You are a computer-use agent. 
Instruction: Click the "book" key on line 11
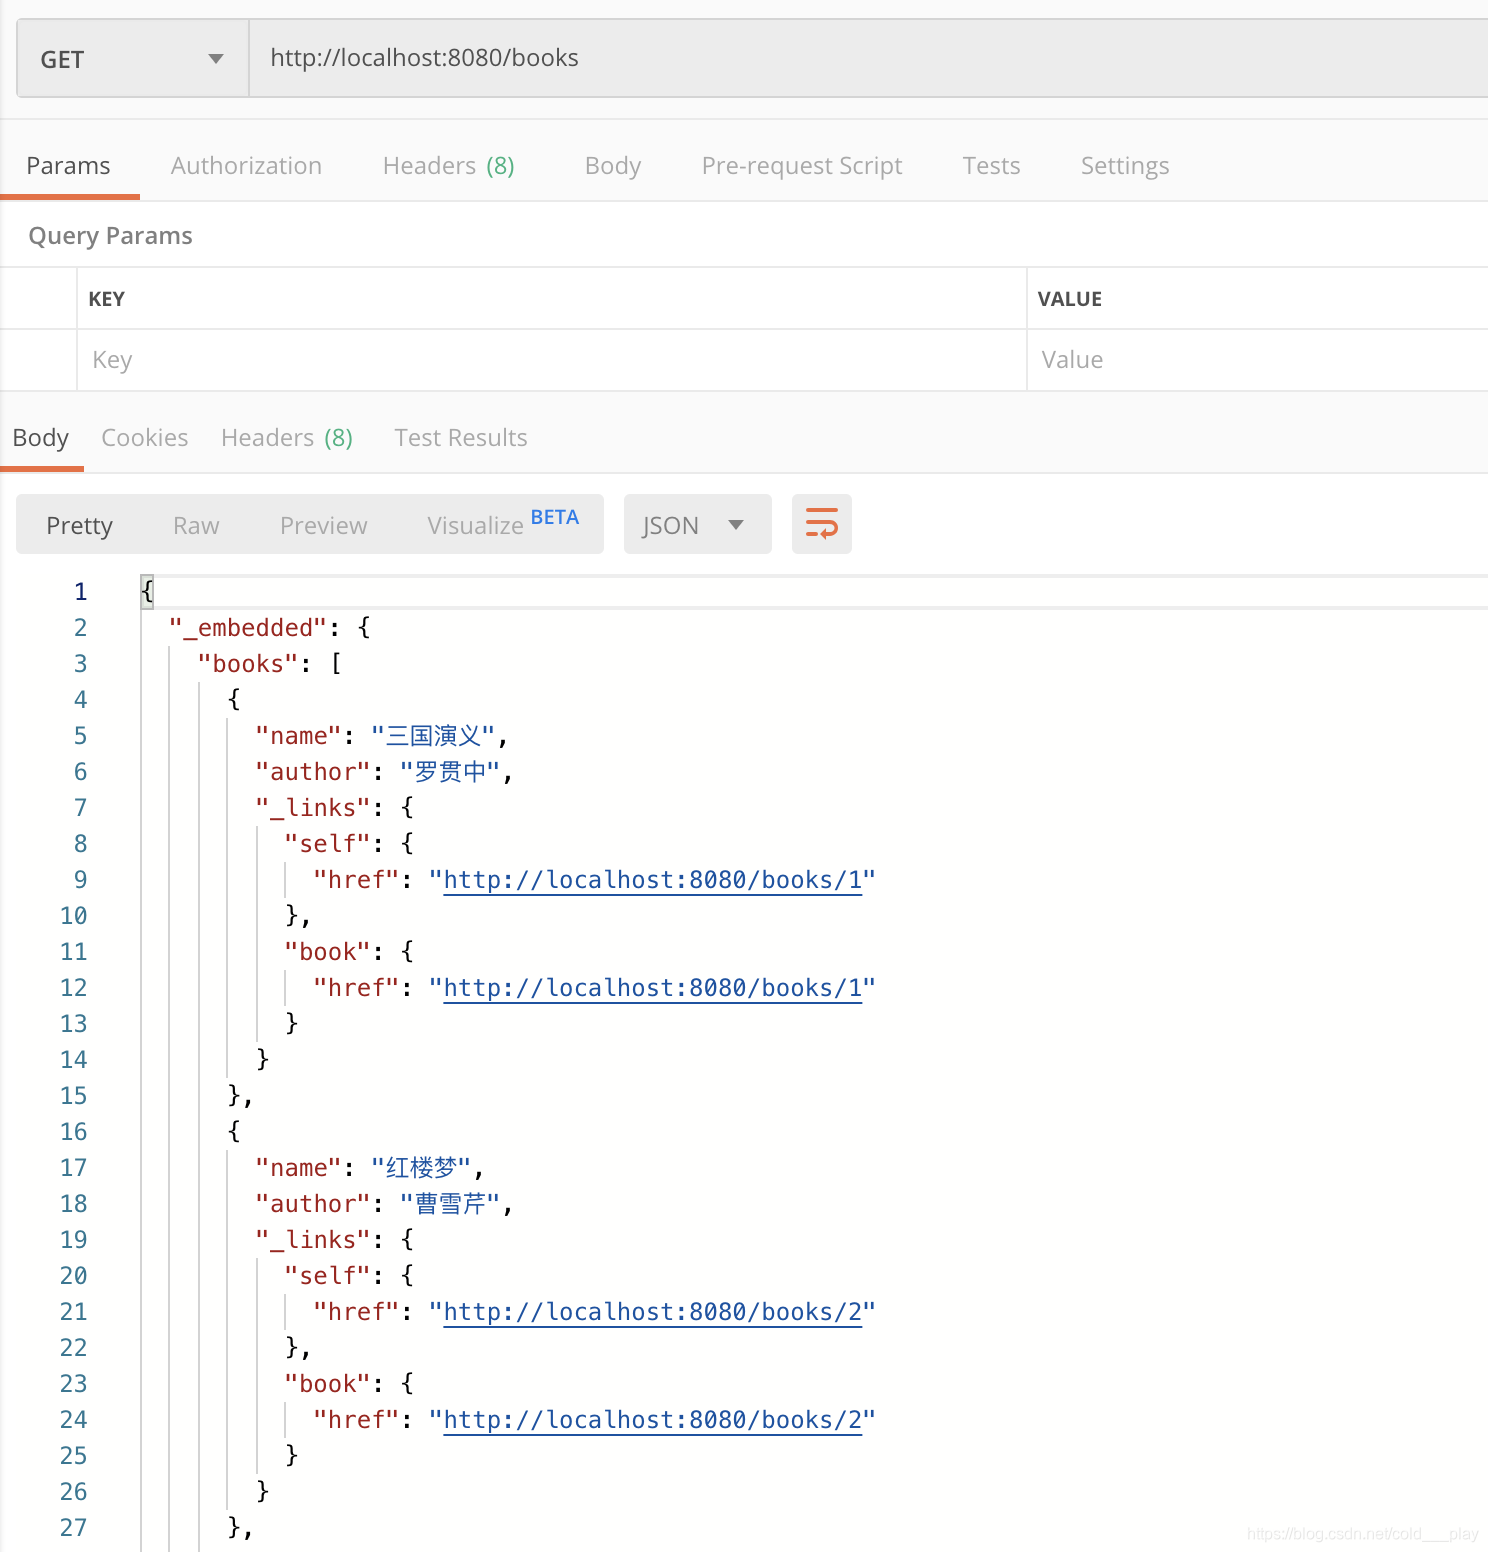tap(328, 952)
